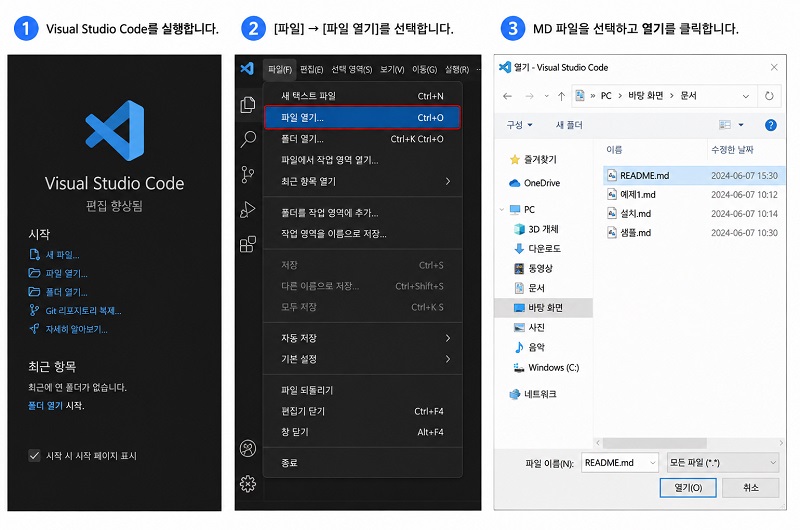Screen dimensions: 800x530
Task: Click the 파일 이름 input field
Action: (x=619, y=463)
